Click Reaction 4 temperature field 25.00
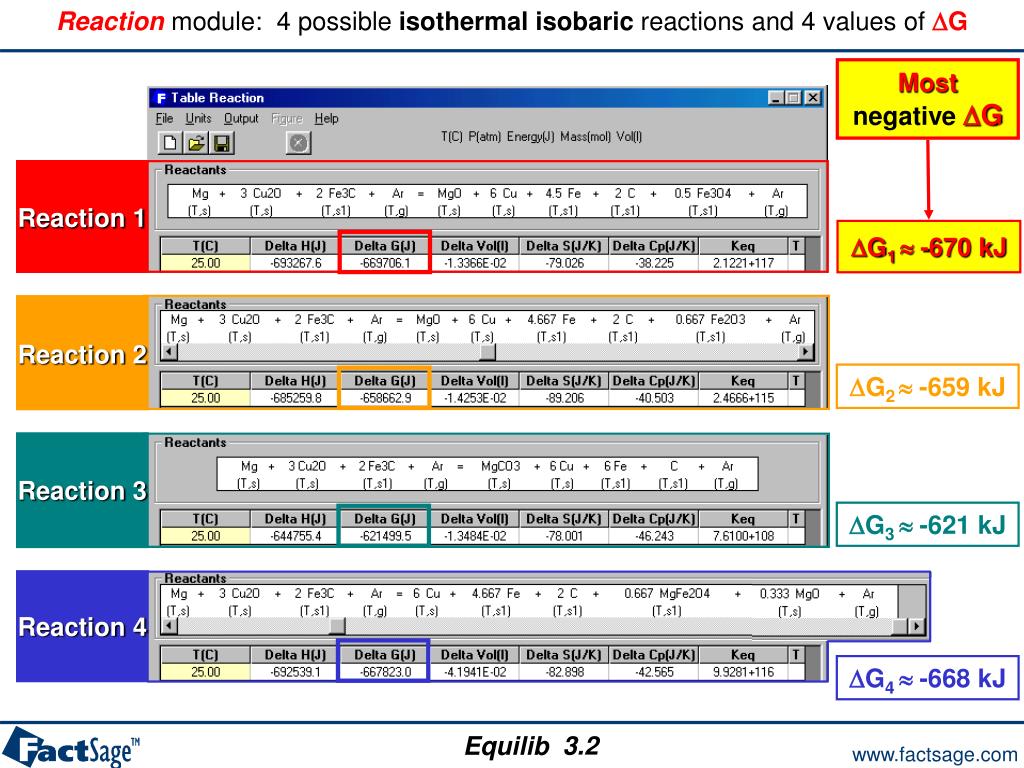 tap(205, 672)
